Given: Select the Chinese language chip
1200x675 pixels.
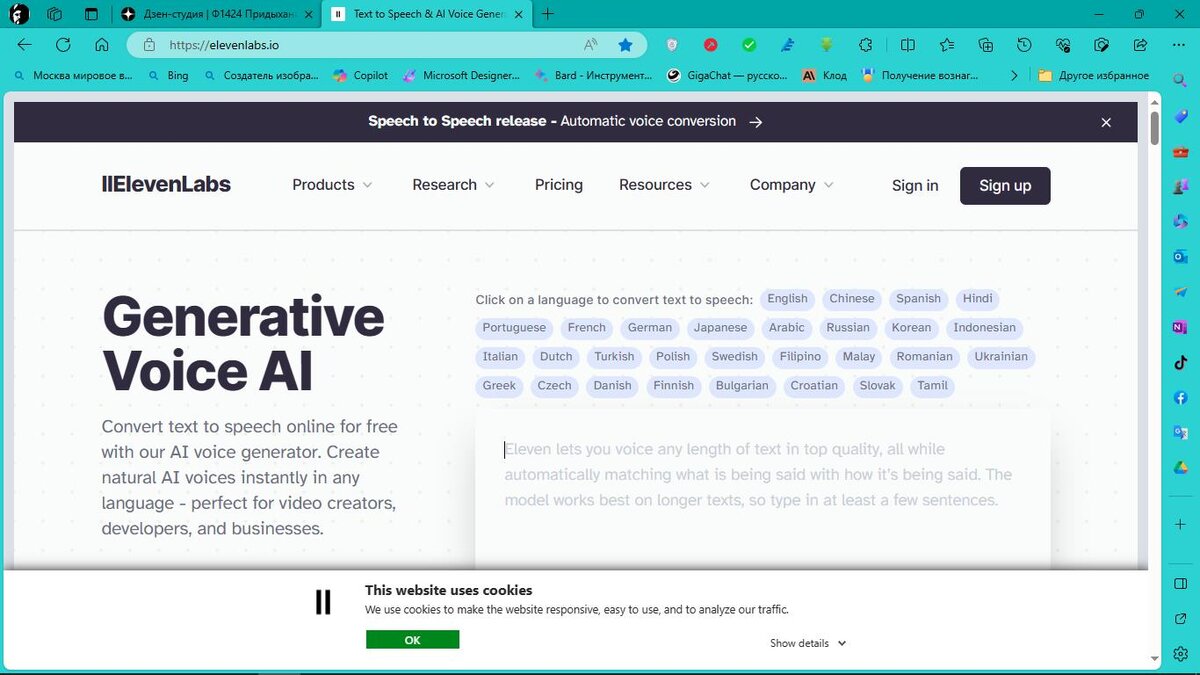Looking at the screenshot, I should pos(852,298).
